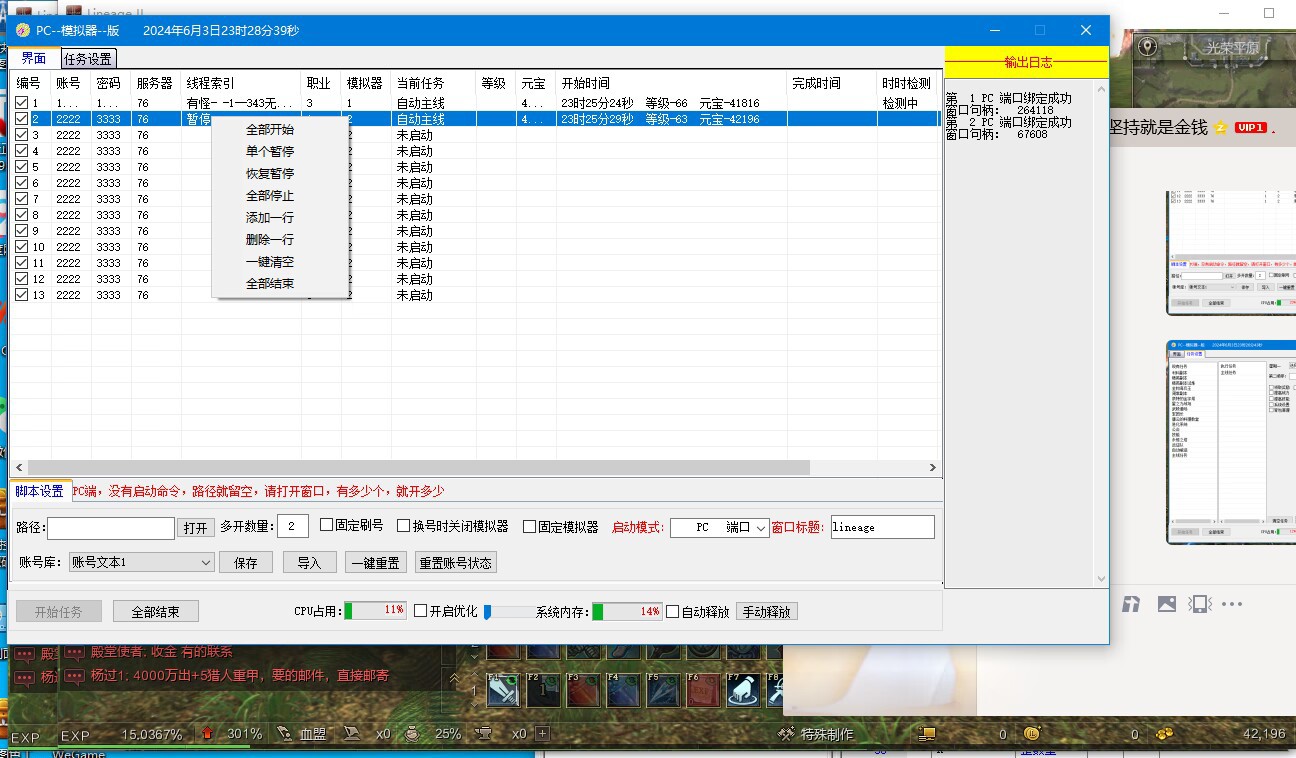
Task: Open the 启动模式 PC端口 dropdown
Action: click(x=761, y=528)
